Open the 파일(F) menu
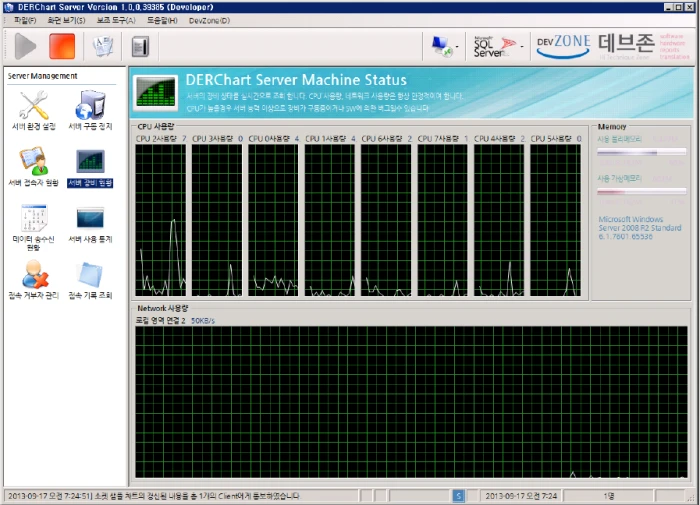The width and height of the screenshot is (700, 505). coord(25,21)
